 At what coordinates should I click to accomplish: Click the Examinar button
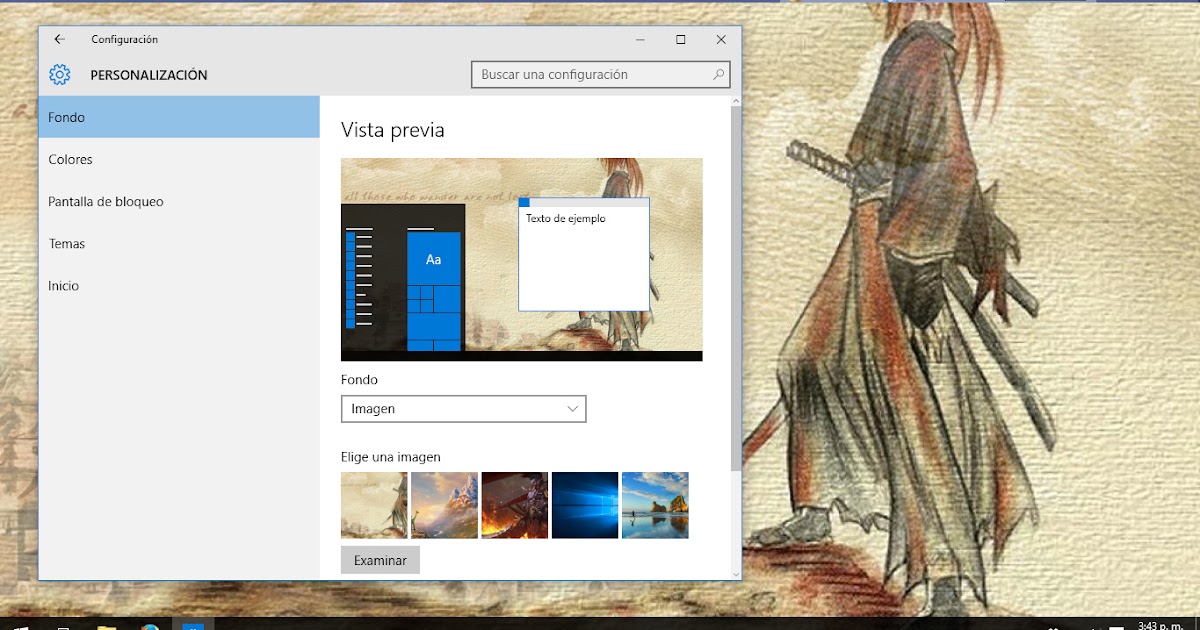coord(380,560)
